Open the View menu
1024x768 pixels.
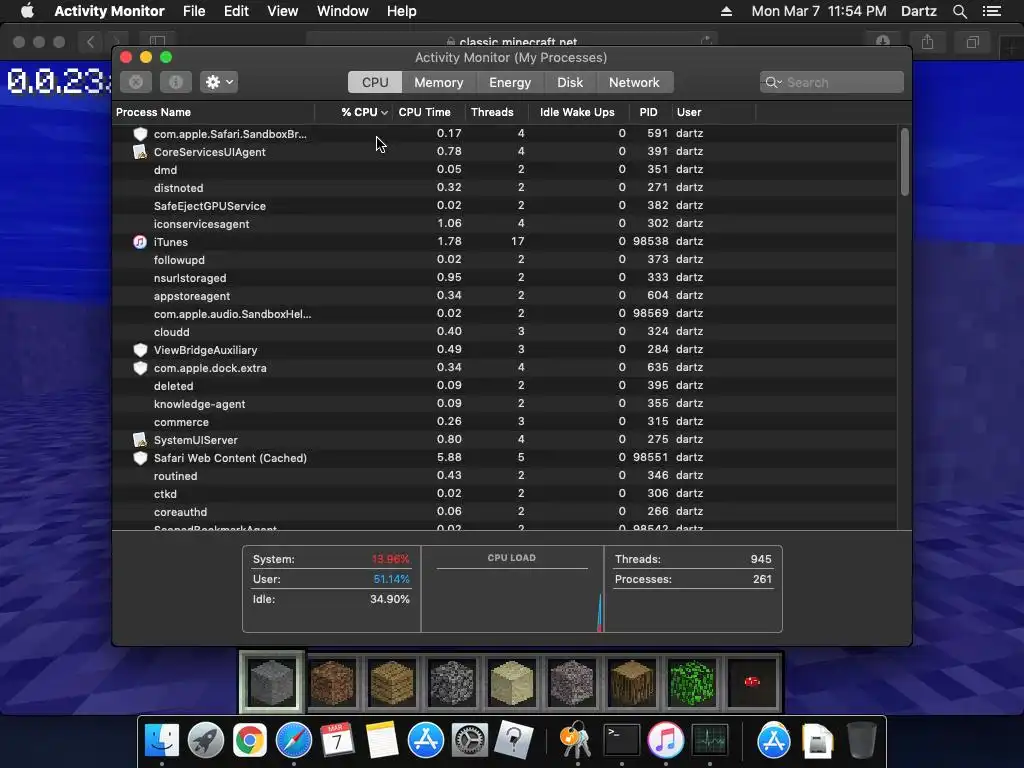pos(283,11)
